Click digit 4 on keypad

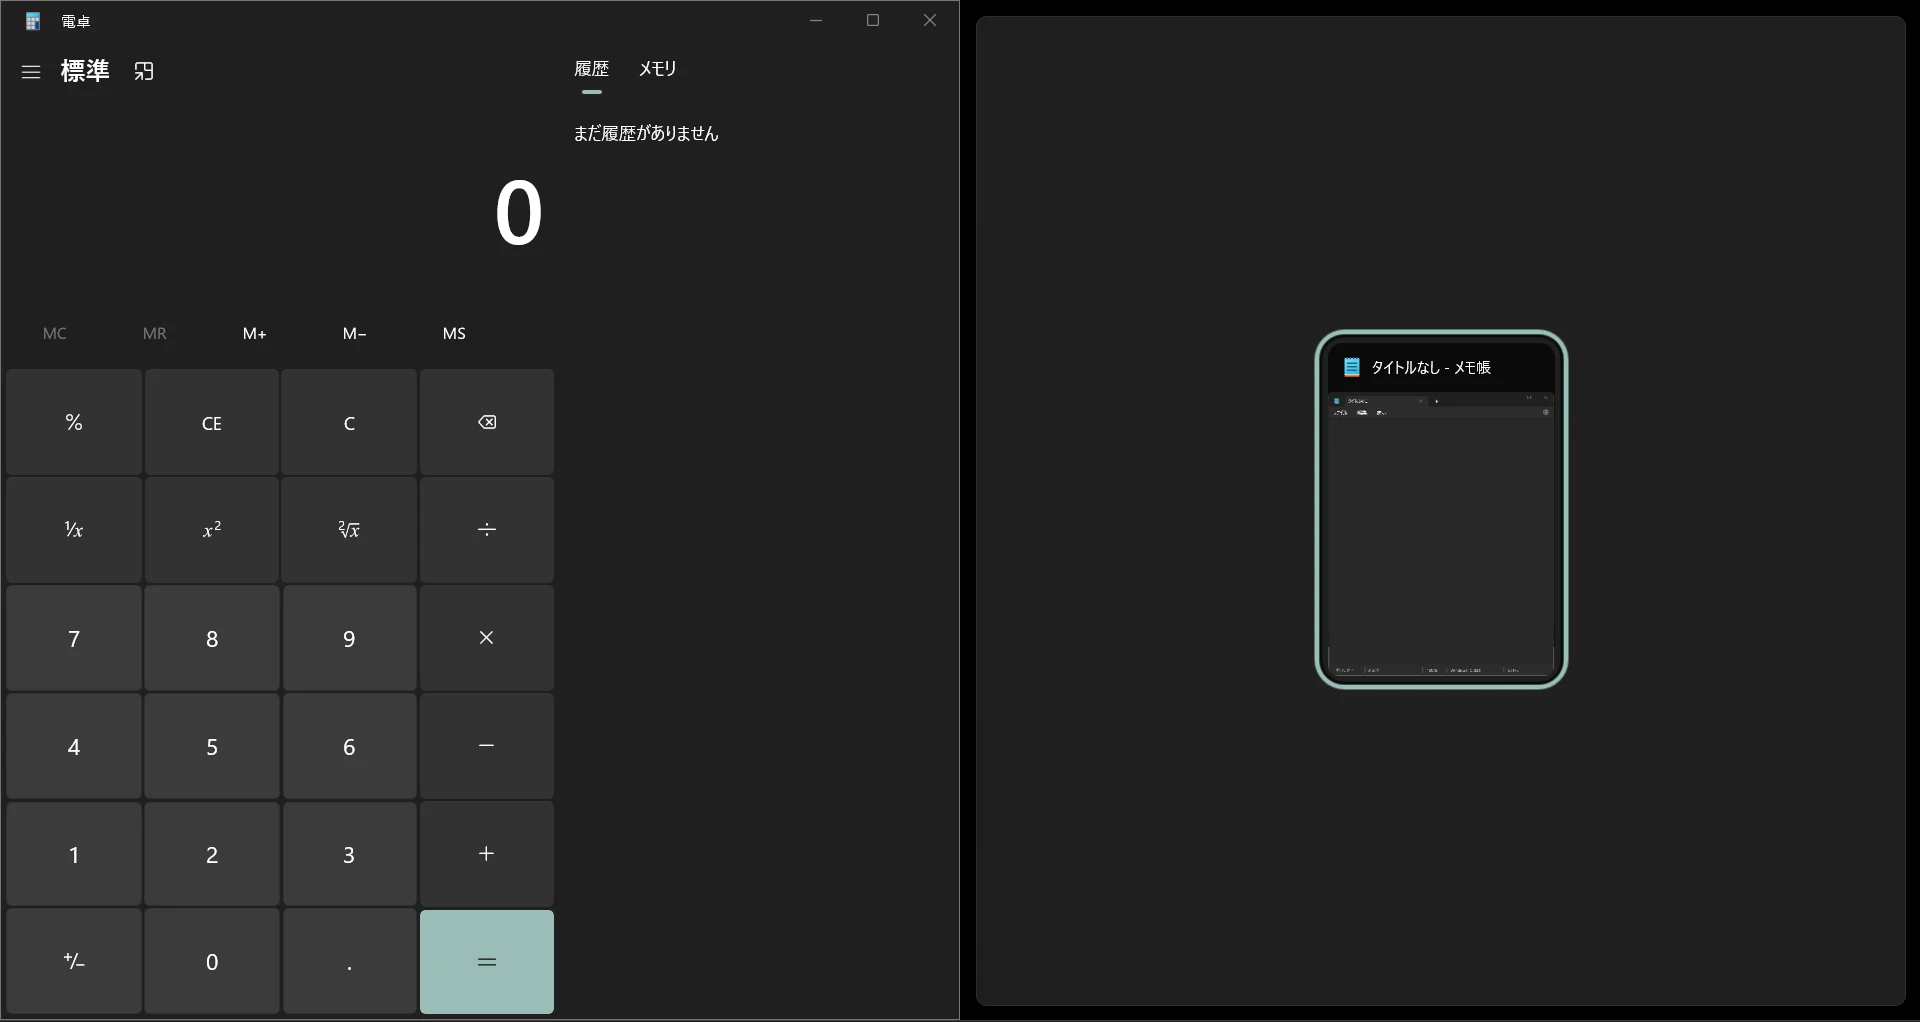[74, 746]
